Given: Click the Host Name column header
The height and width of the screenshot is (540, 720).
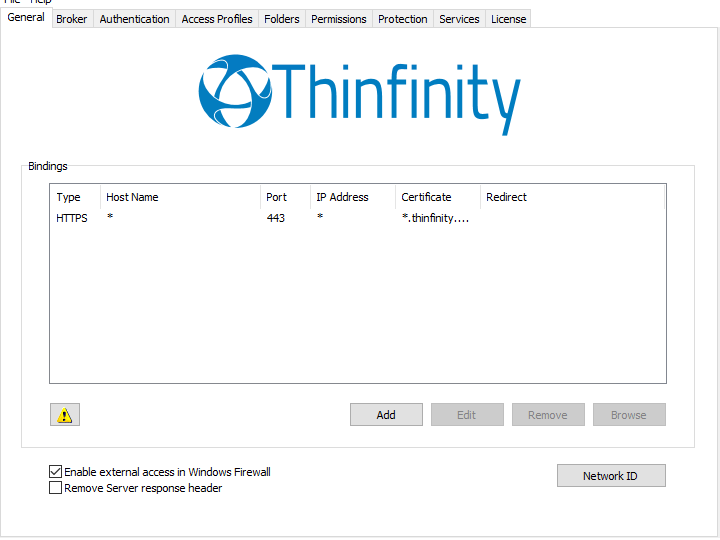Looking at the screenshot, I should tap(180, 197).
